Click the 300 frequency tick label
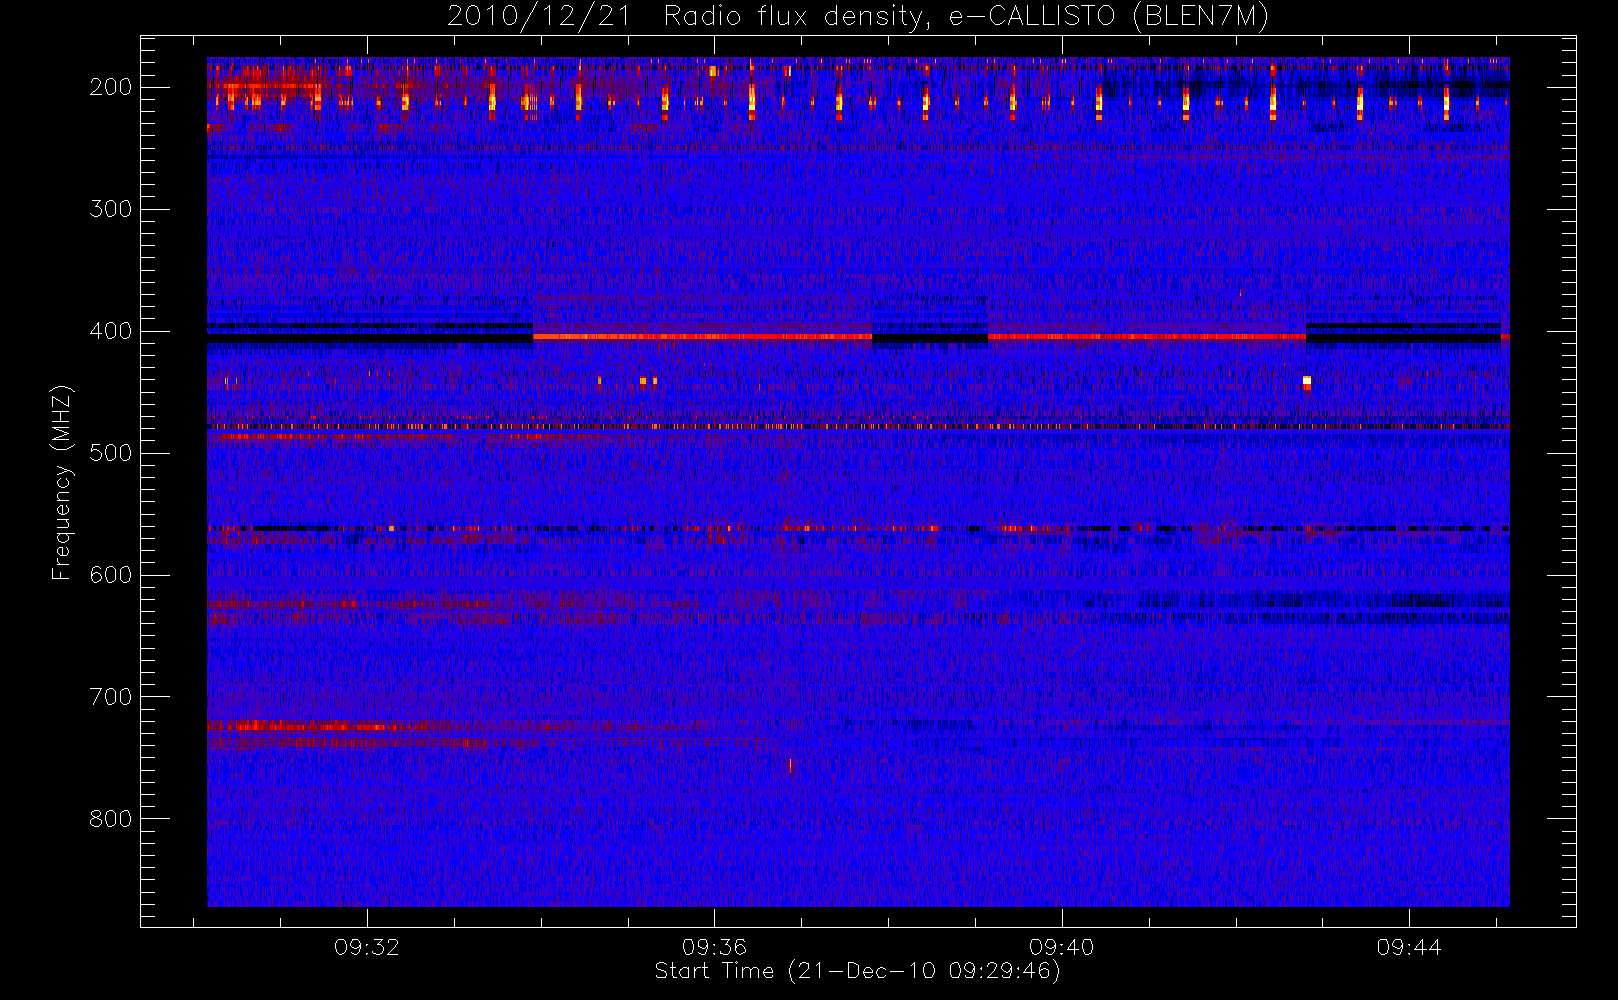This screenshot has height=1000, width=1618. (111, 209)
